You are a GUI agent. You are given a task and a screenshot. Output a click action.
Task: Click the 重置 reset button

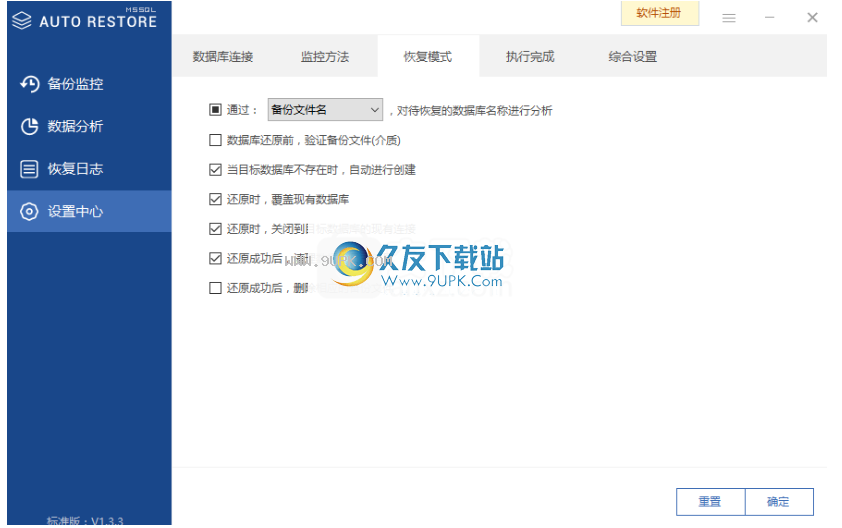coord(710,502)
